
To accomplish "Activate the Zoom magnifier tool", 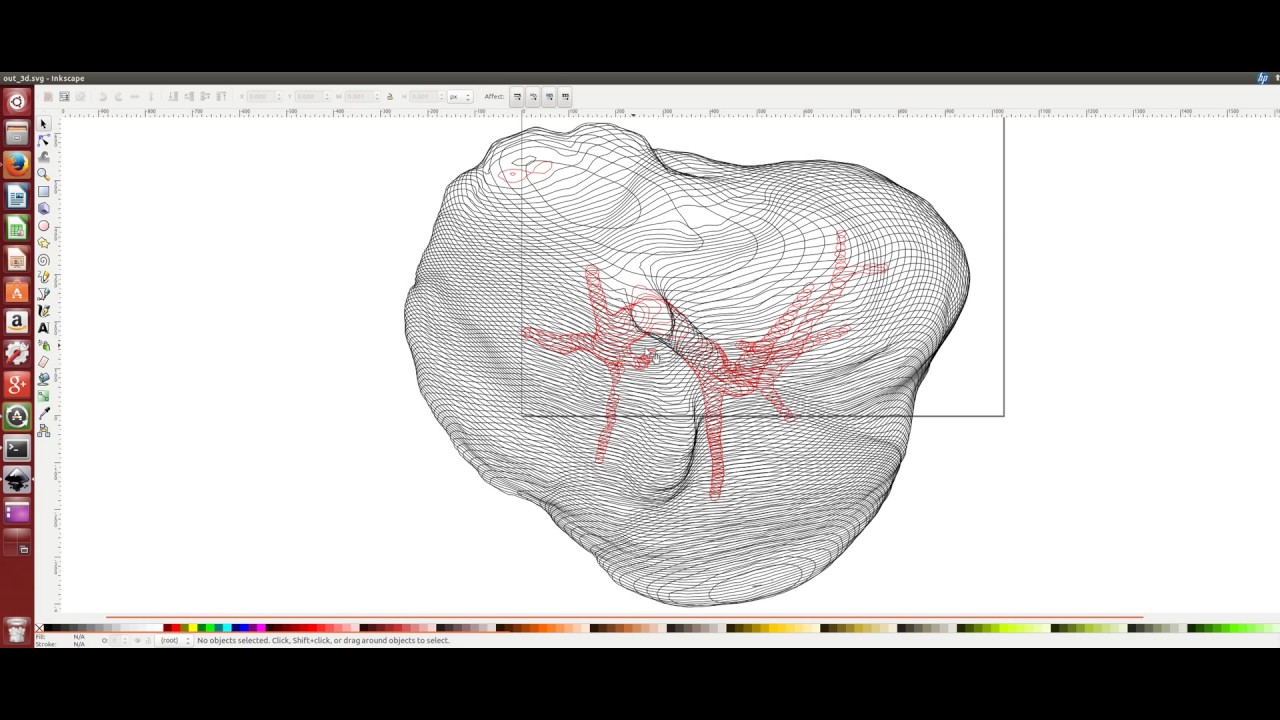I will (x=43, y=175).
